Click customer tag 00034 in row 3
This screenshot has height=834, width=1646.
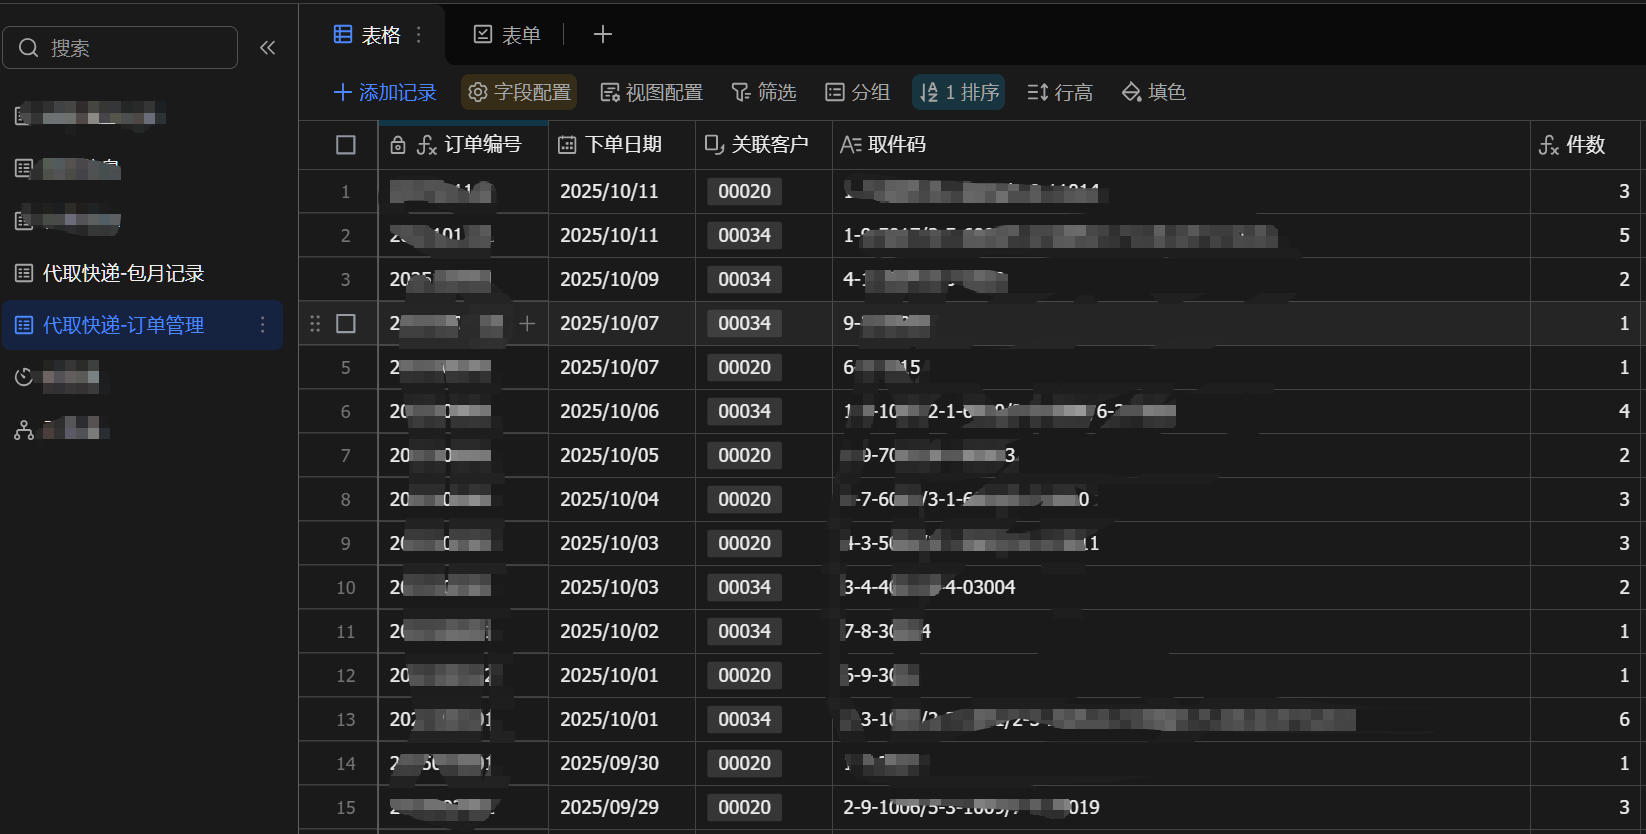coord(745,280)
